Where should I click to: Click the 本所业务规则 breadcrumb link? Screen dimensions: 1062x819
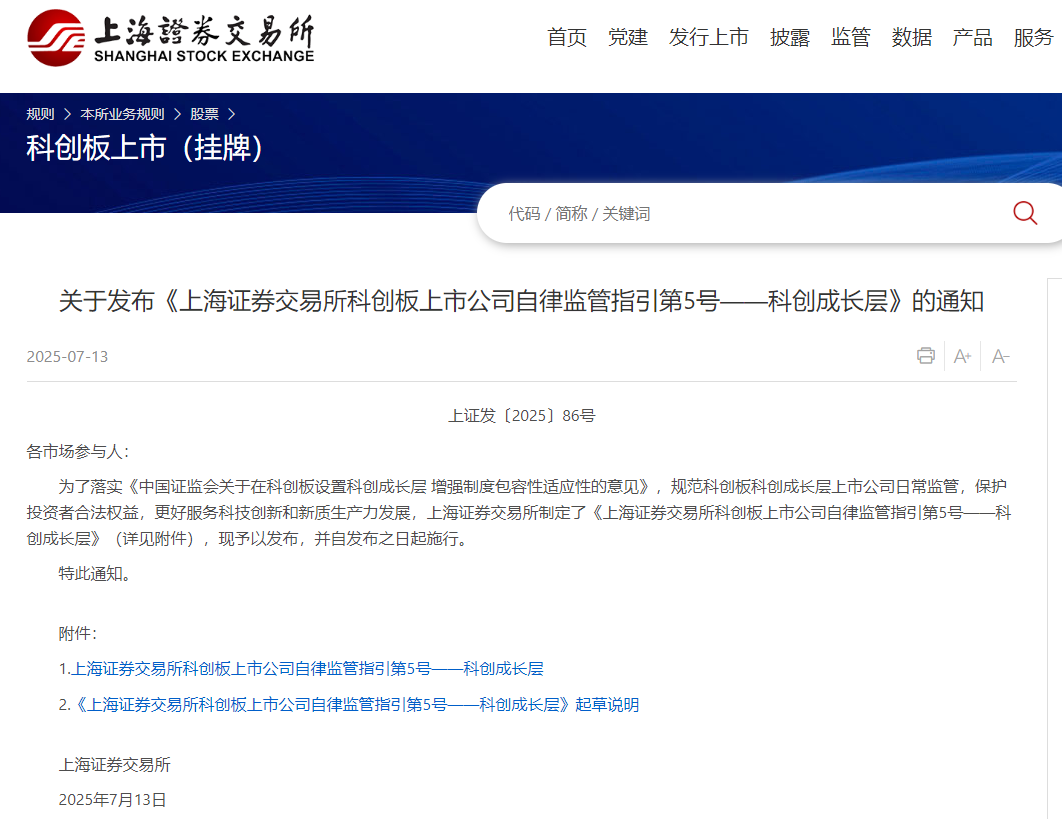(x=122, y=114)
